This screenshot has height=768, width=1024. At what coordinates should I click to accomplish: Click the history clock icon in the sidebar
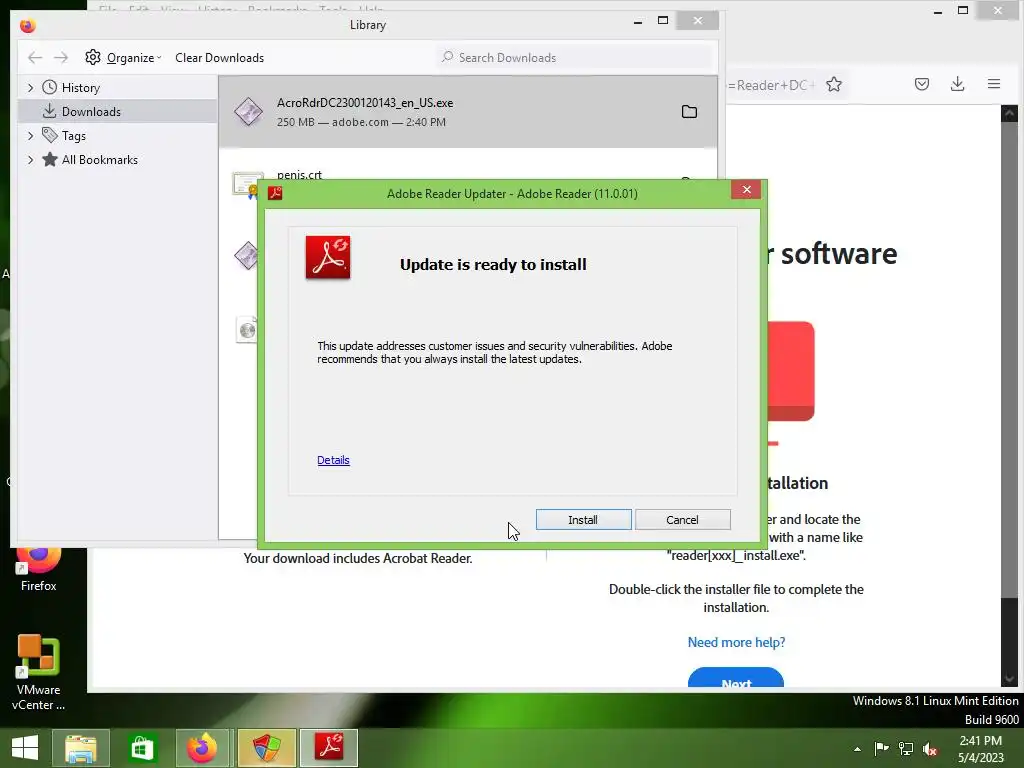tap(50, 87)
